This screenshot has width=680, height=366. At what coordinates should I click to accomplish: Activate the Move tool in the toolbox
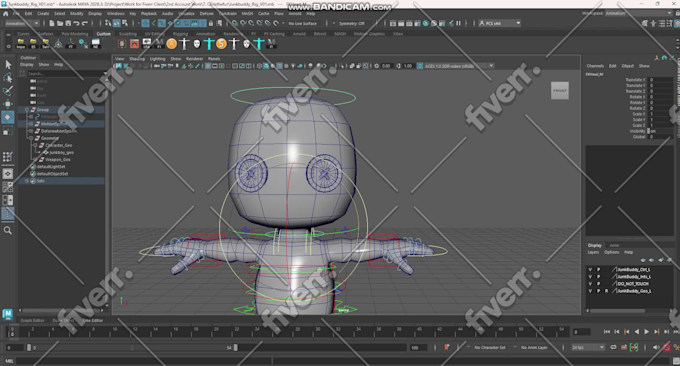click(8, 104)
